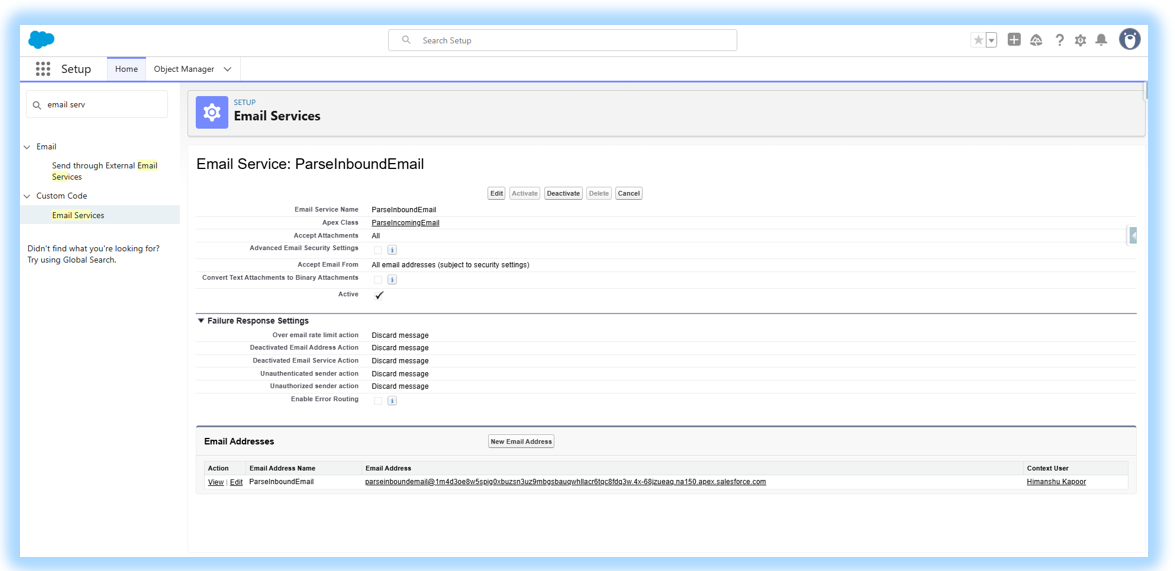
Task: Click the Quick Find box with 'email serv'
Action: pos(97,105)
